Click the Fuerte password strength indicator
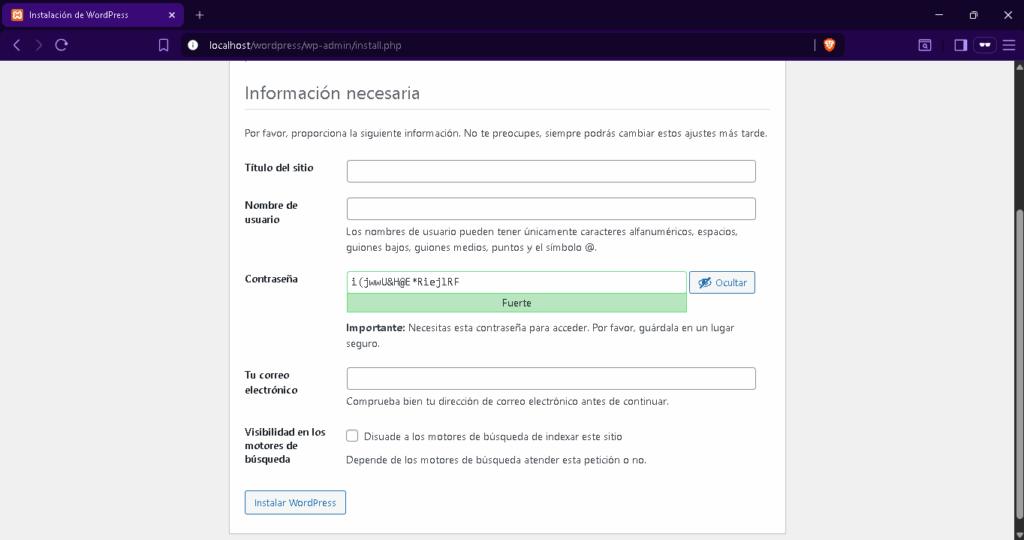Viewport: 1024px width, 540px height. coord(517,303)
